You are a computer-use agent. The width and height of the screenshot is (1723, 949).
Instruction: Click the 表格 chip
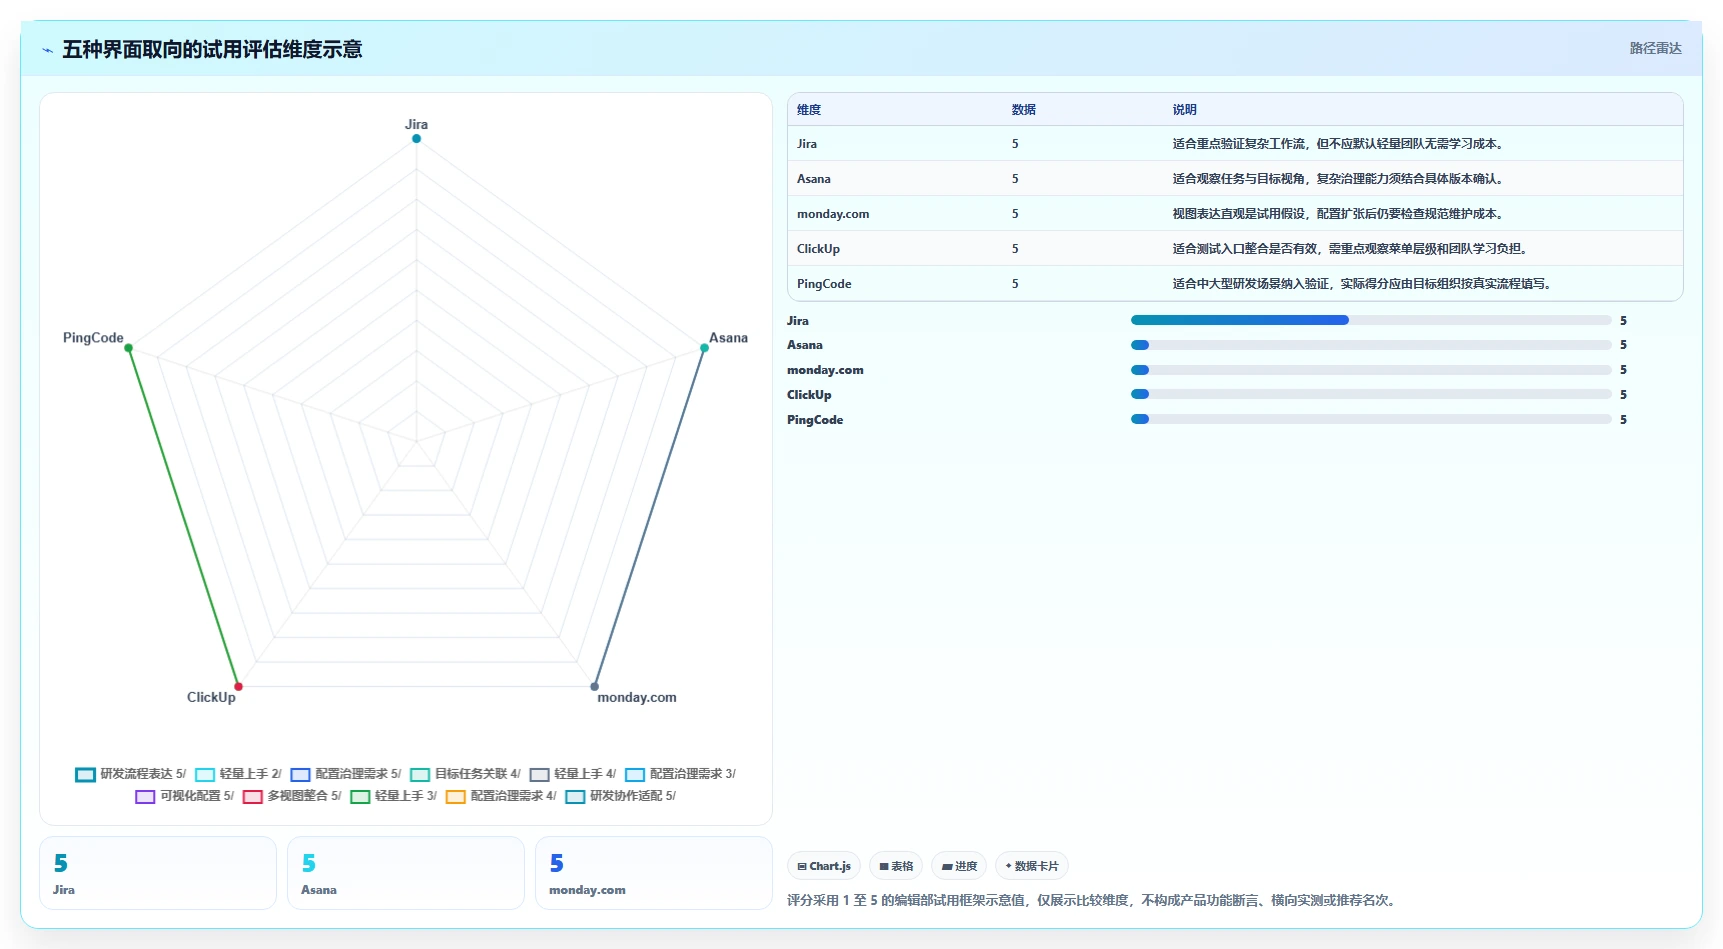click(896, 866)
